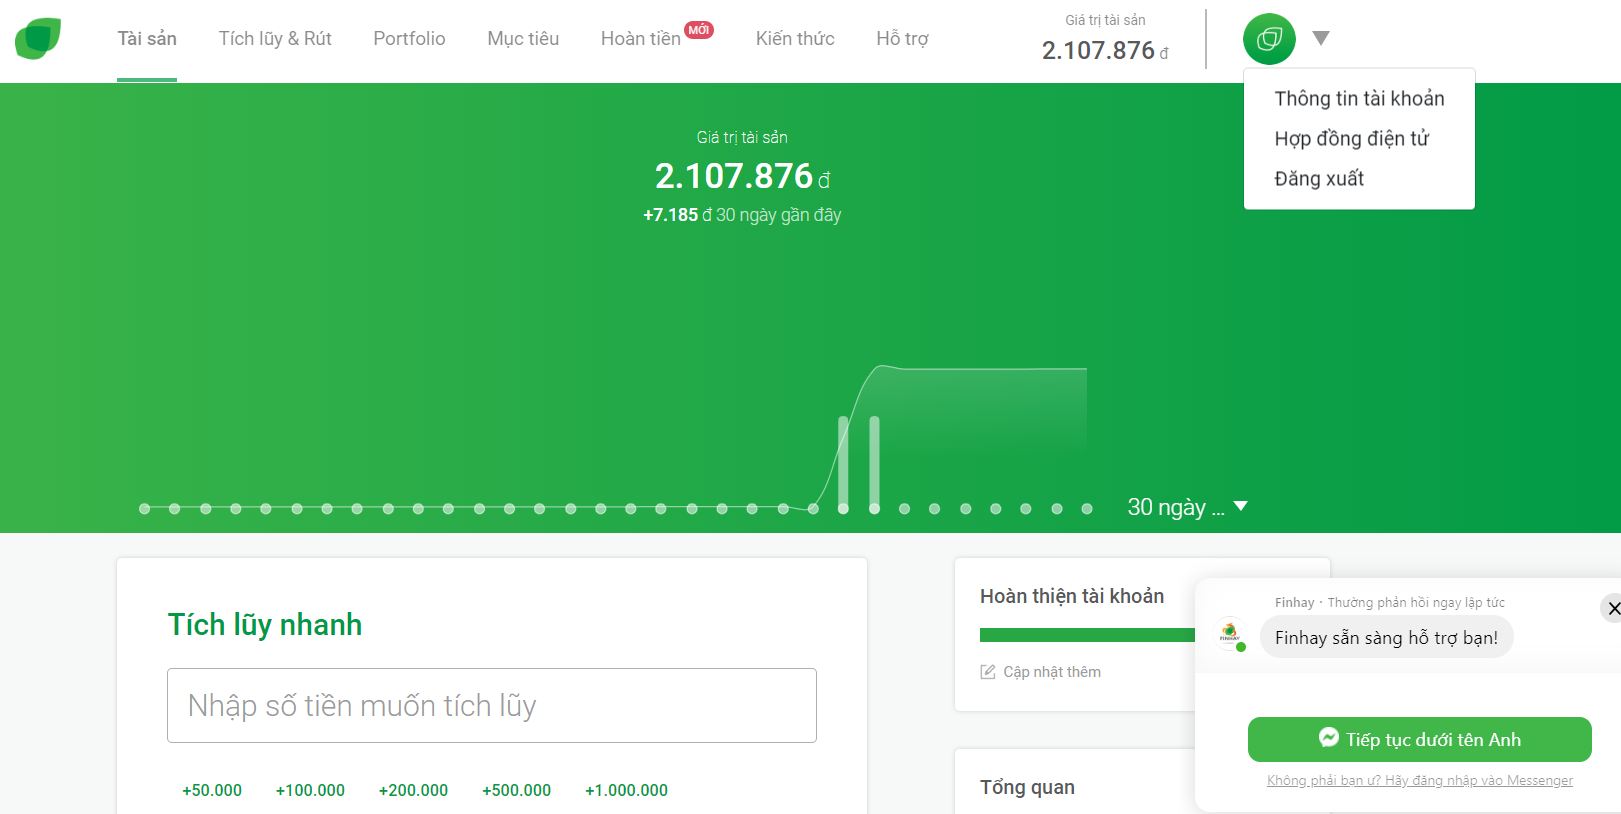The height and width of the screenshot is (814, 1621).
Task: Click the Finhay chat avatar icon
Action: pos(1230,634)
